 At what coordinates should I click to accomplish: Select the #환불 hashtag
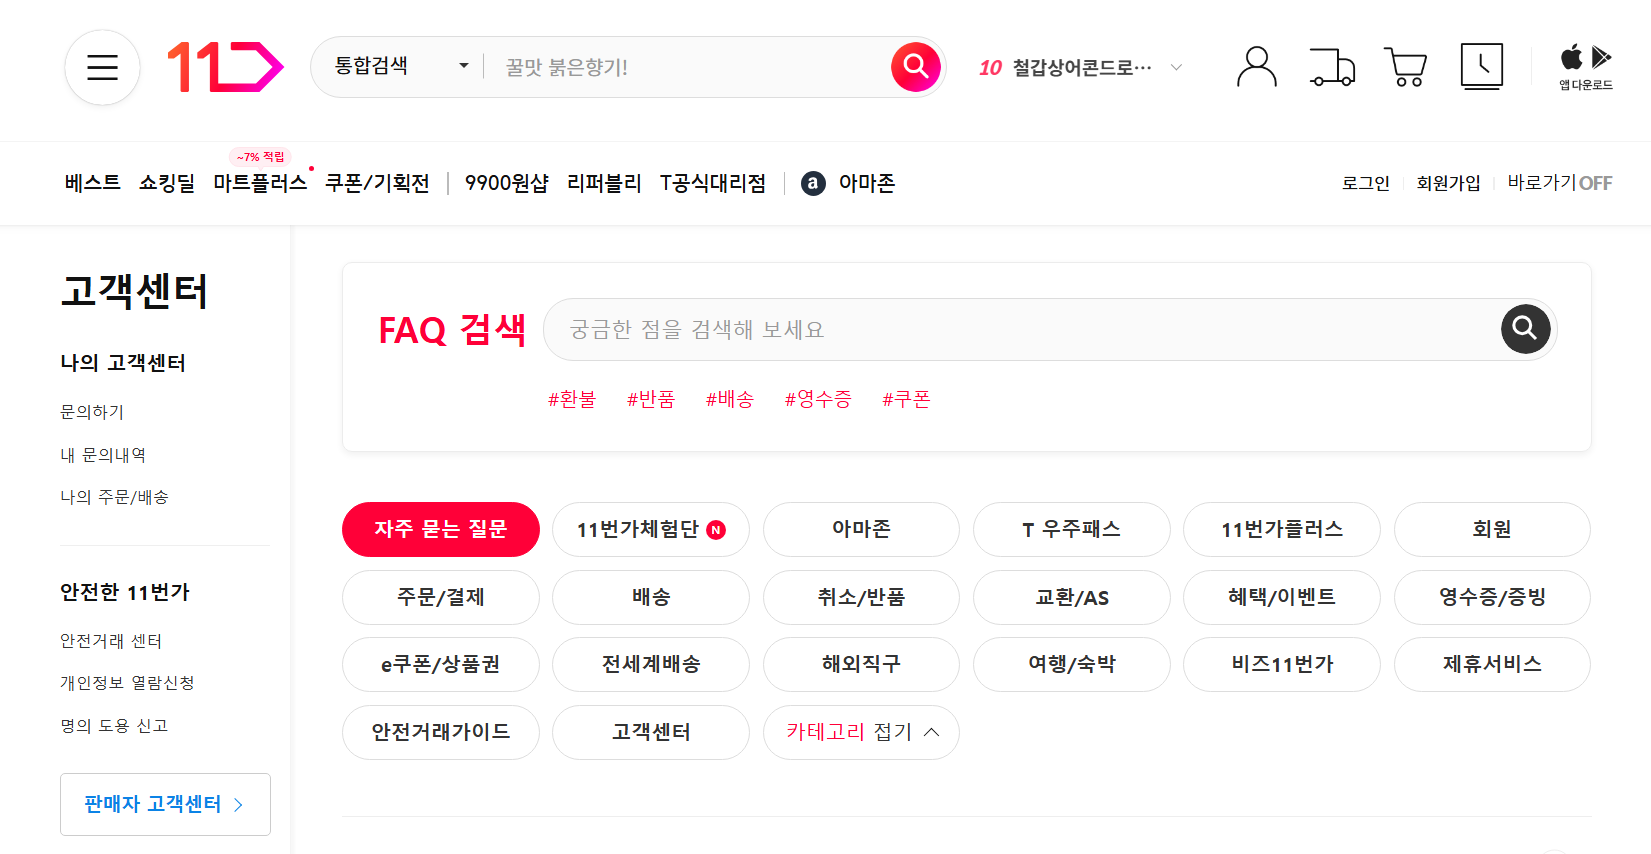click(572, 399)
